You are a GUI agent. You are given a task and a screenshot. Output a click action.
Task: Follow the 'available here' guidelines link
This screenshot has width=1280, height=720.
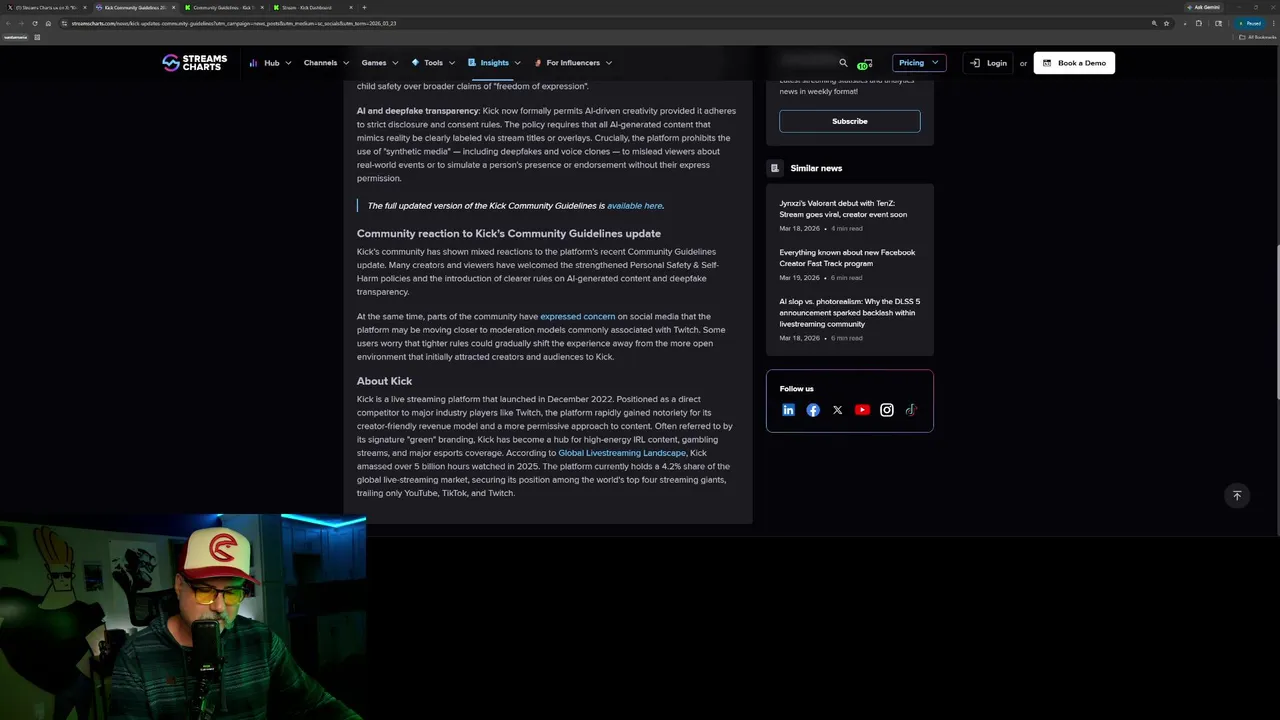(x=634, y=206)
